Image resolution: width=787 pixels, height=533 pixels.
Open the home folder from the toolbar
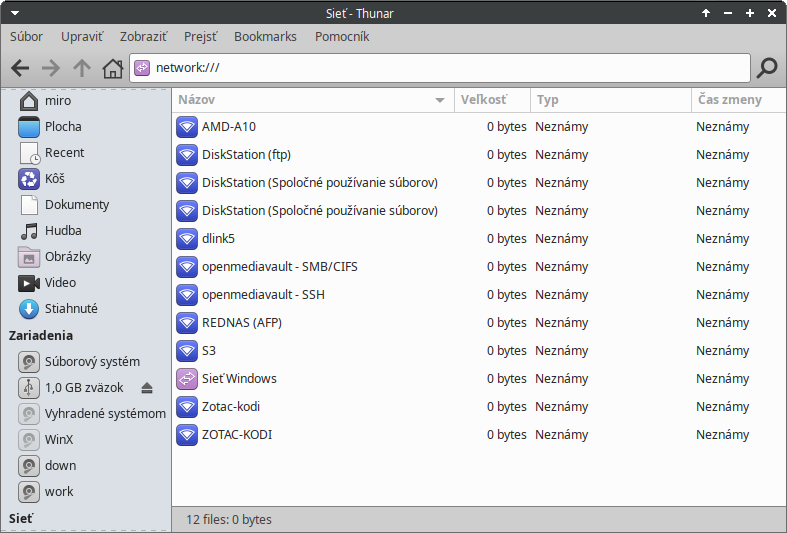(113, 68)
